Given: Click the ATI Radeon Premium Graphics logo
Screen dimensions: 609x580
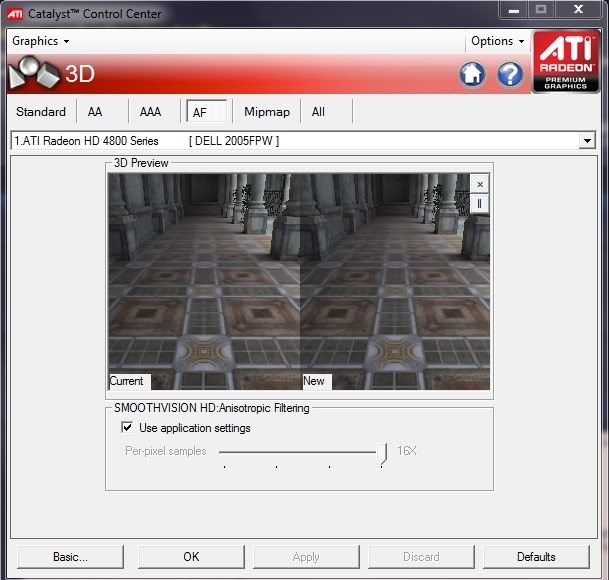Looking at the screenshot, I should [565, 62].
